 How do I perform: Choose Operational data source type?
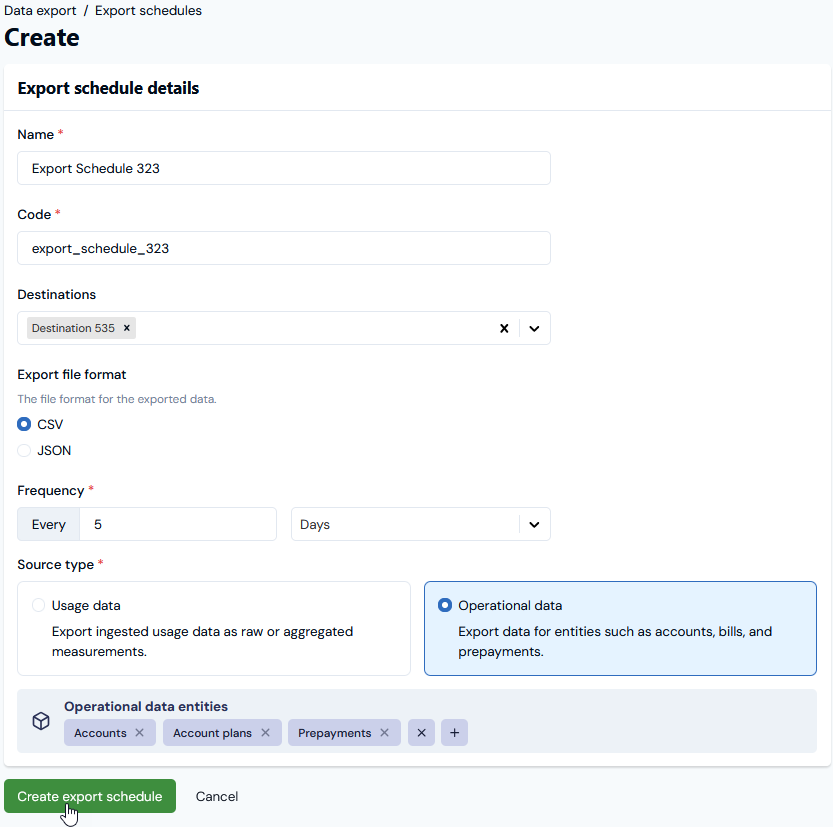tap(620, 628)
